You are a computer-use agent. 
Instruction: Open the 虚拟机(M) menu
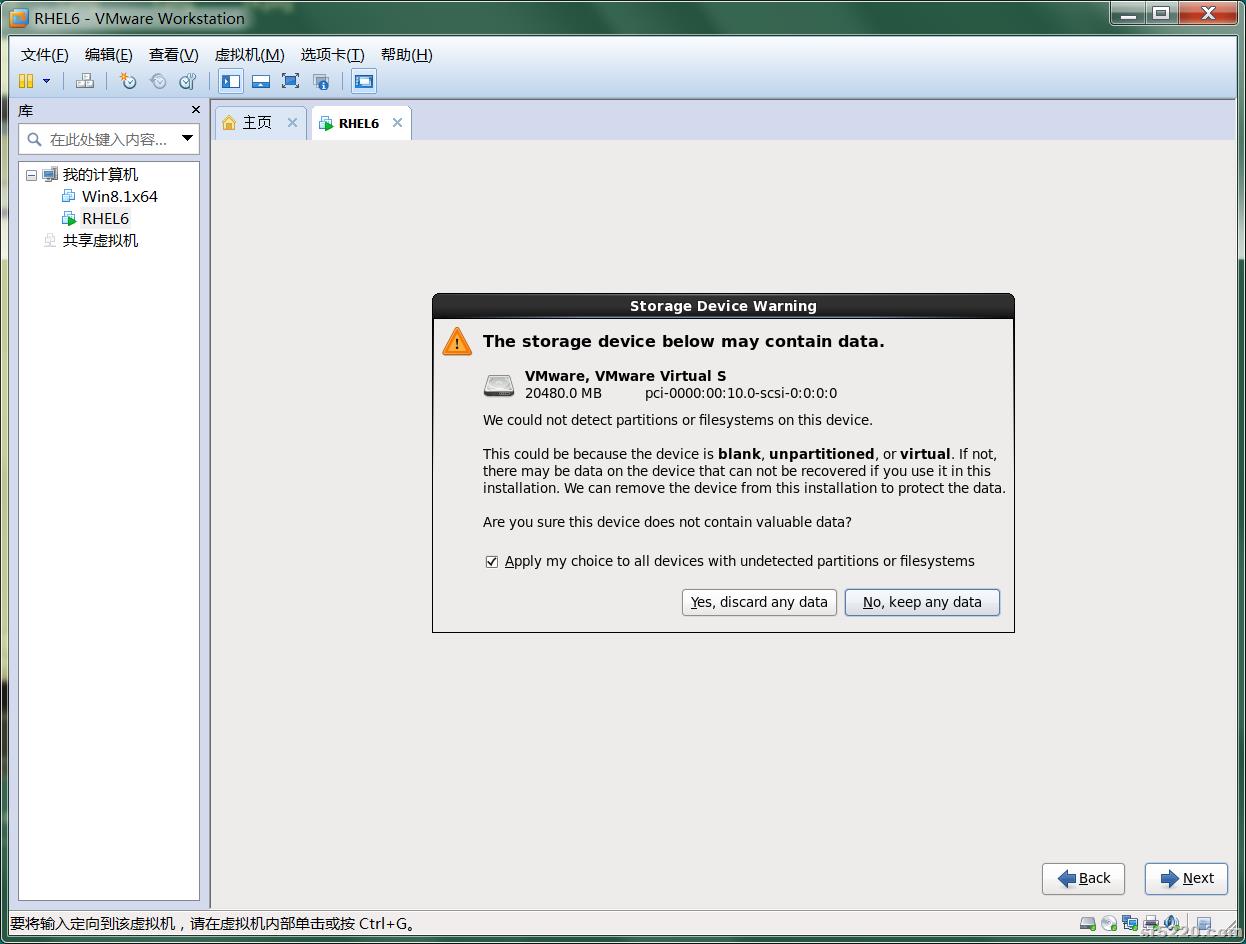click(250, 55)
